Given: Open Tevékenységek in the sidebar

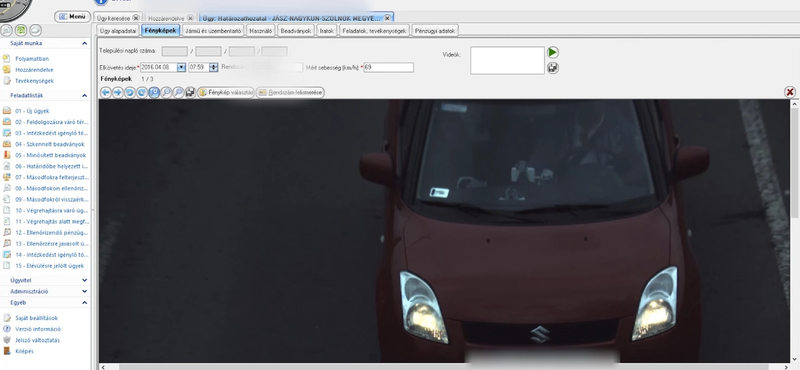Looking at the screenshot, I should [34, 81].
